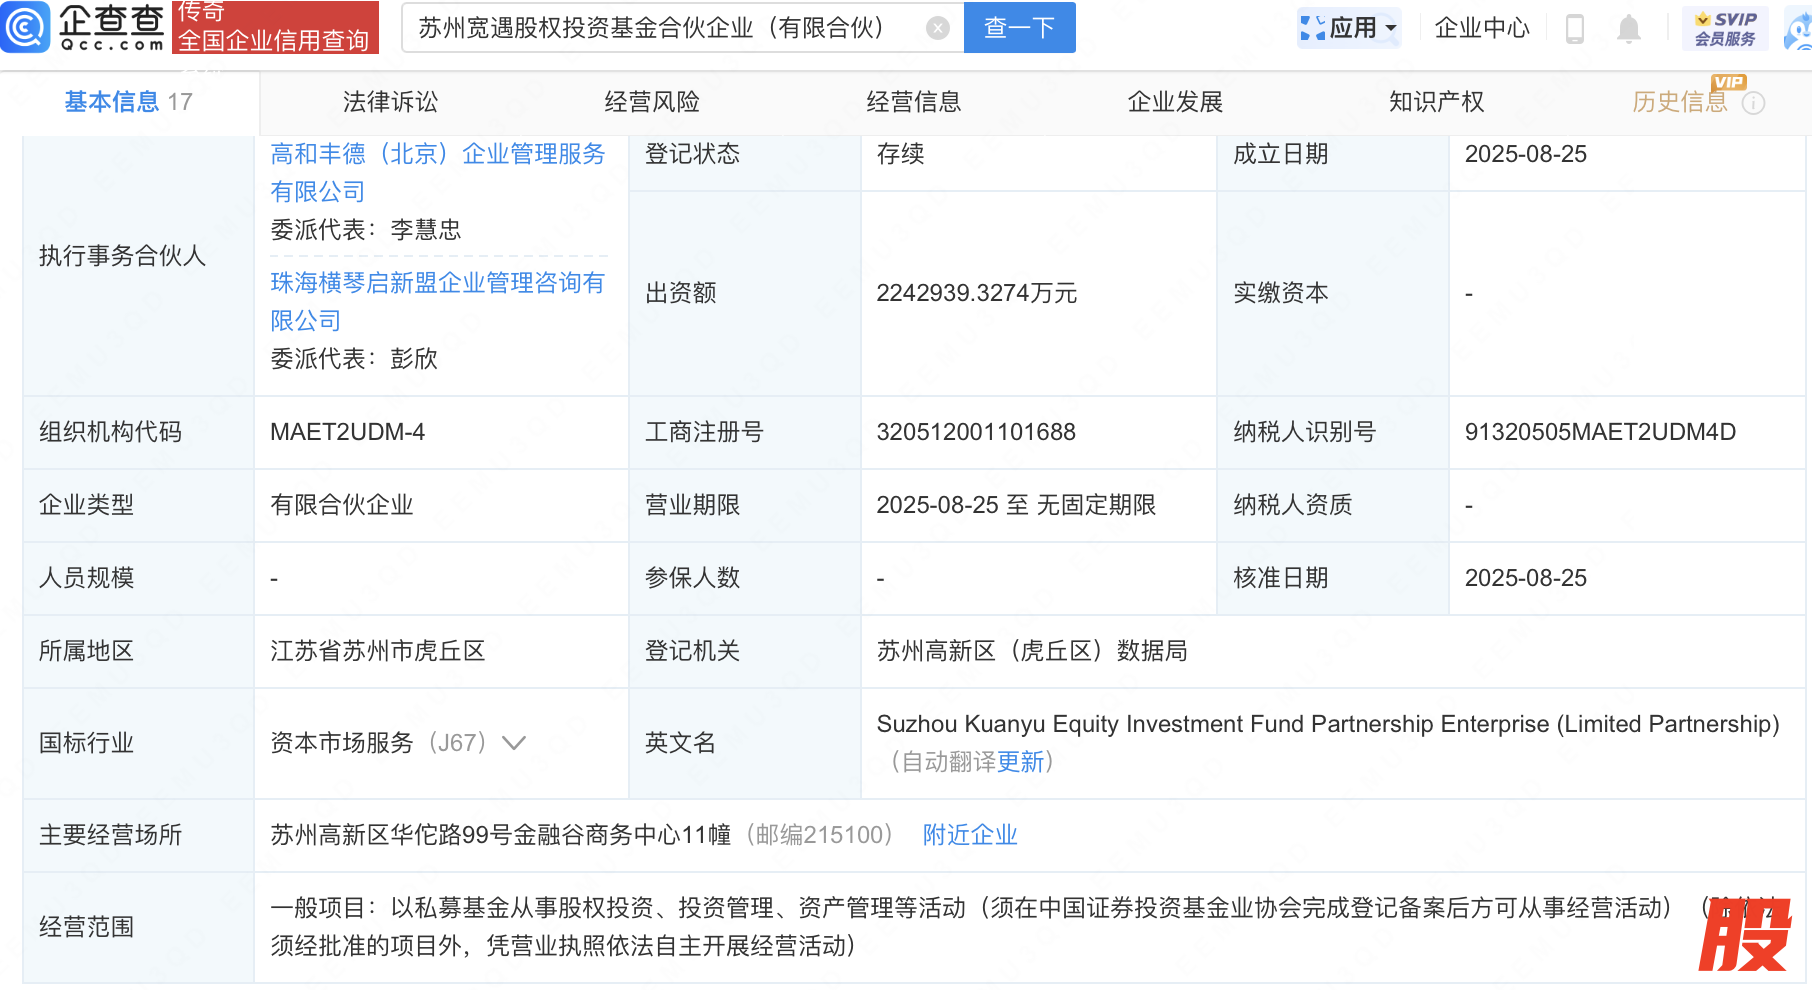Click the 传奇 全国企业信用查询 red banner
Screen dimensions: 1812x990
point(275,27)
